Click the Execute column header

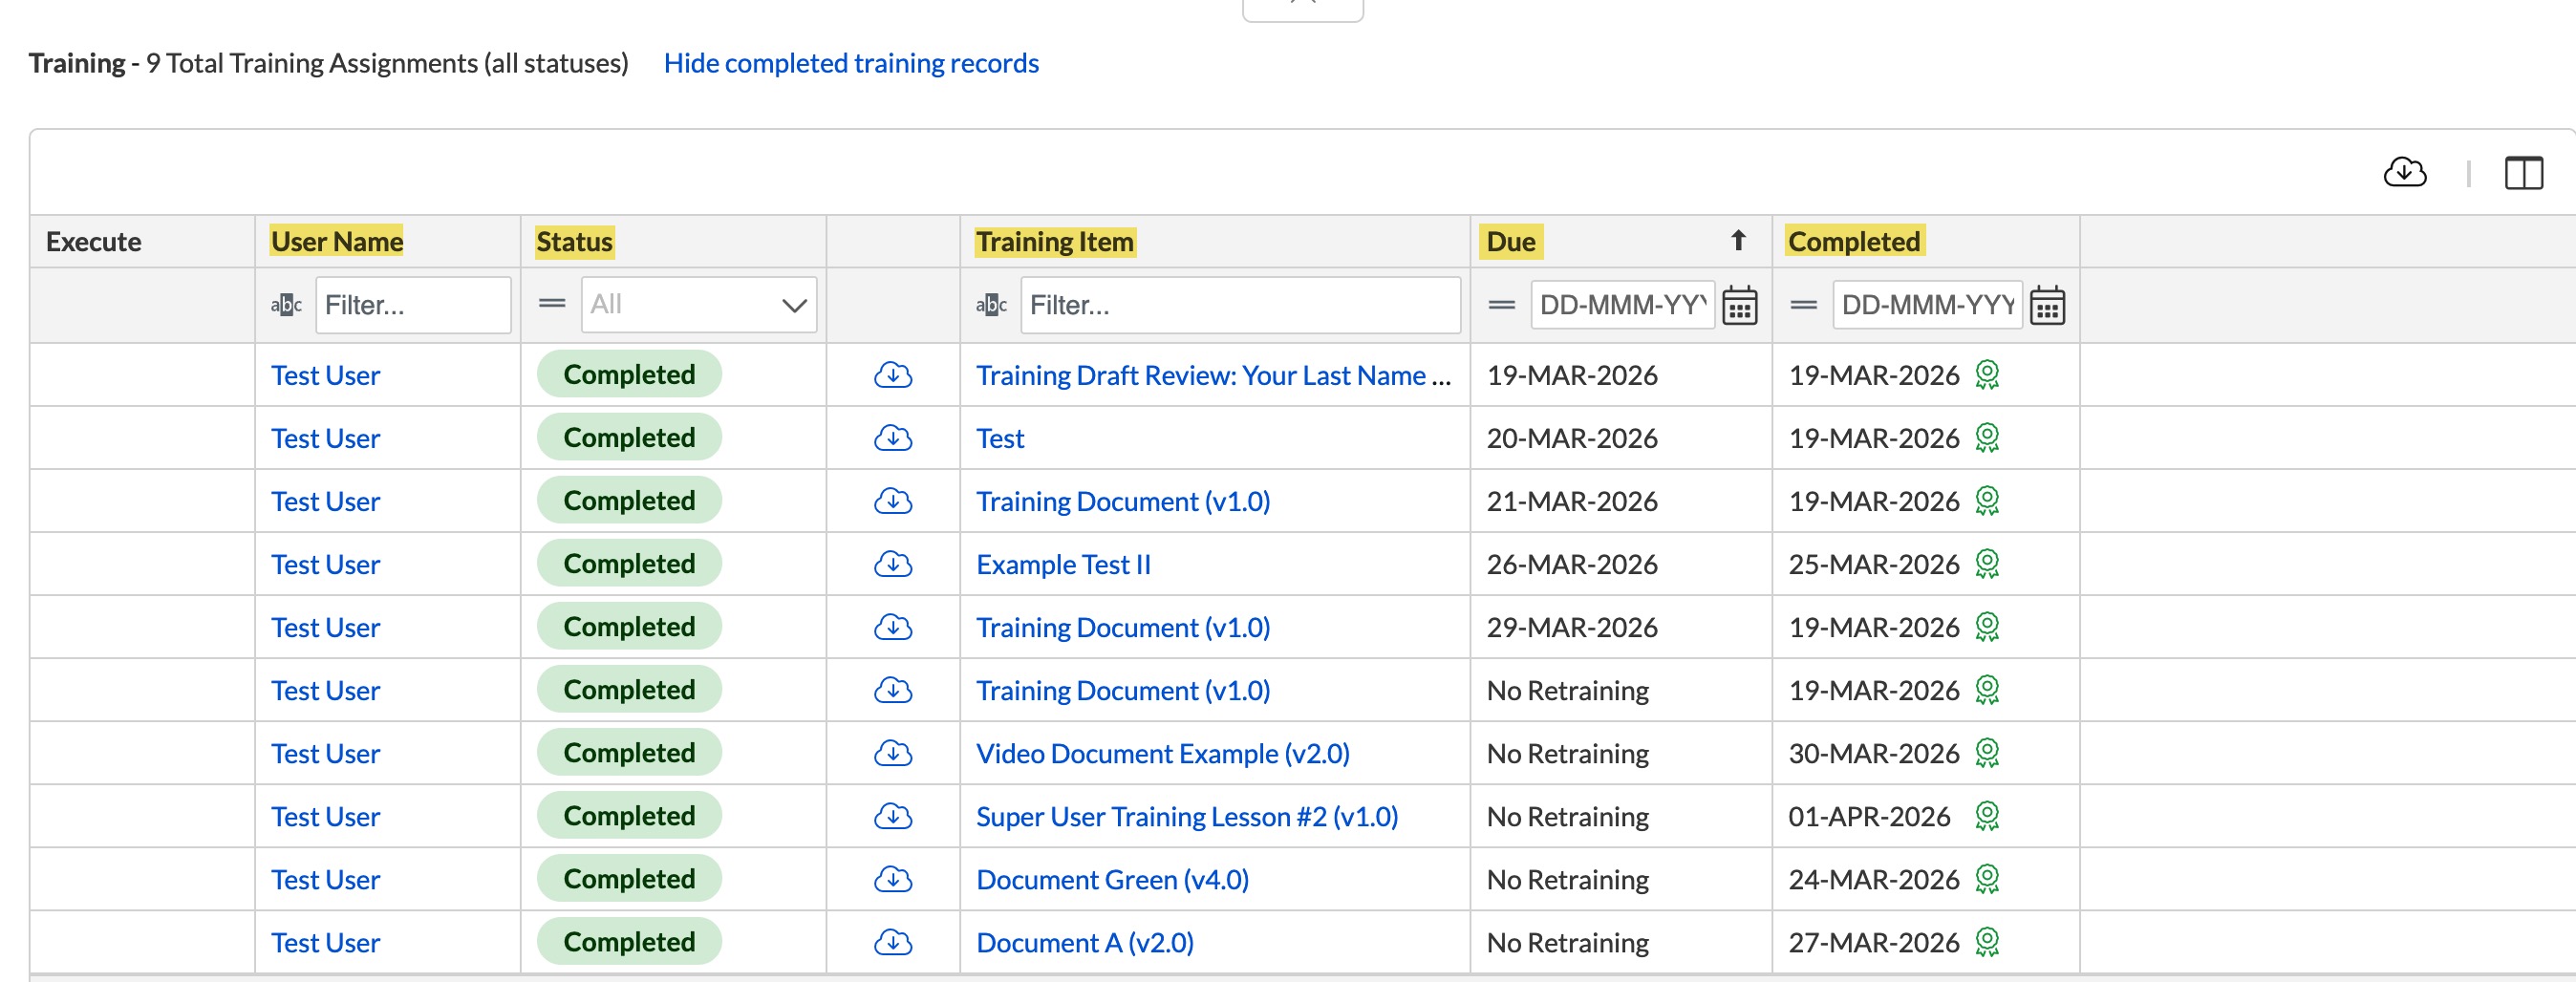point(94,241)
